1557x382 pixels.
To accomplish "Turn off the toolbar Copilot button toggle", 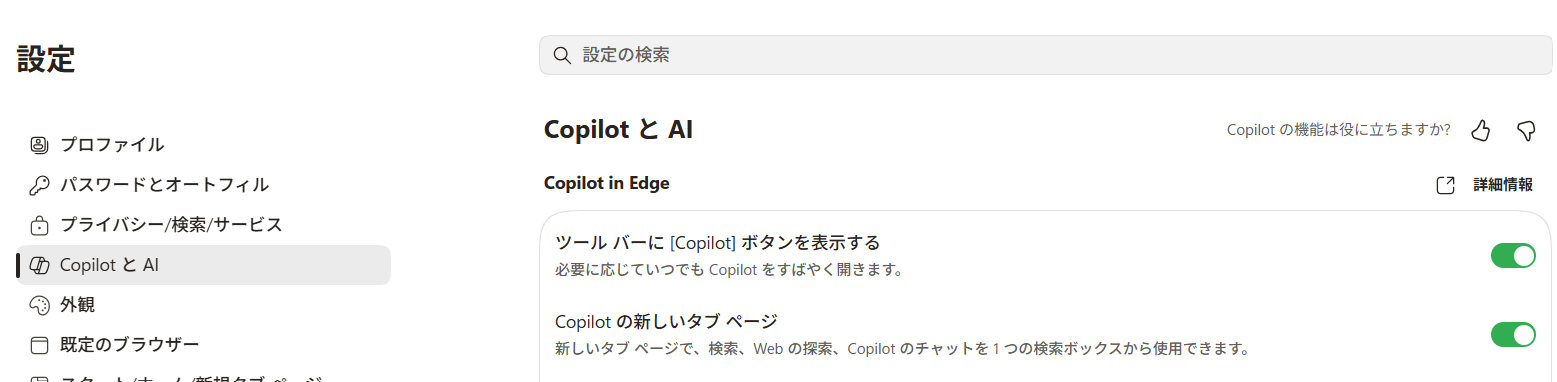I will pyautogui.click(x=1513, y=256).
